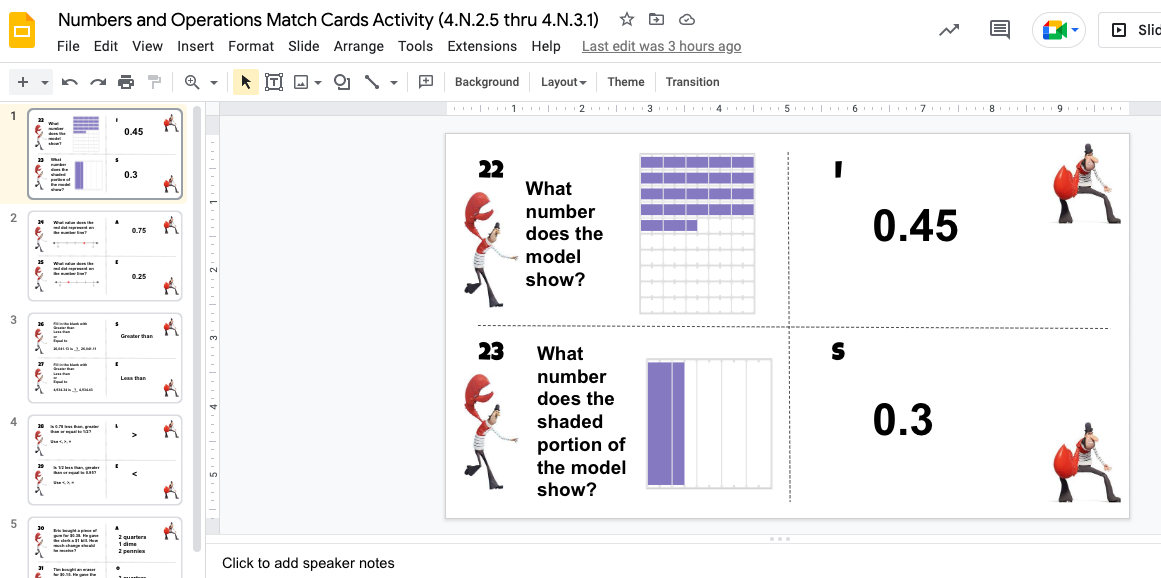This screenshot has height=578, width=1161.
Task: Open the Theme panel
Action: click(626, 81)
